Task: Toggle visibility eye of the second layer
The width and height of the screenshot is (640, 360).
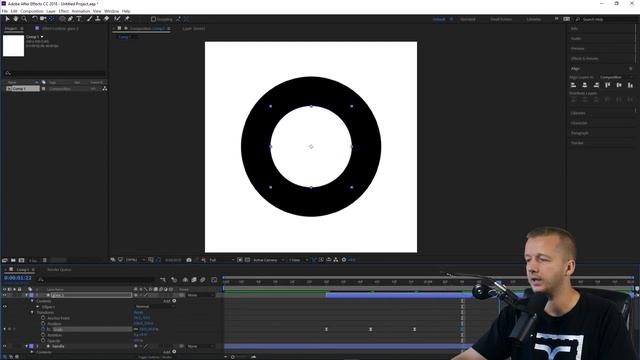Action: [x=4, y=346]
